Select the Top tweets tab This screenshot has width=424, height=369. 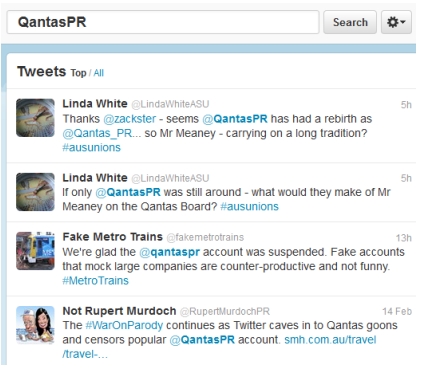[x=78, y=73]
